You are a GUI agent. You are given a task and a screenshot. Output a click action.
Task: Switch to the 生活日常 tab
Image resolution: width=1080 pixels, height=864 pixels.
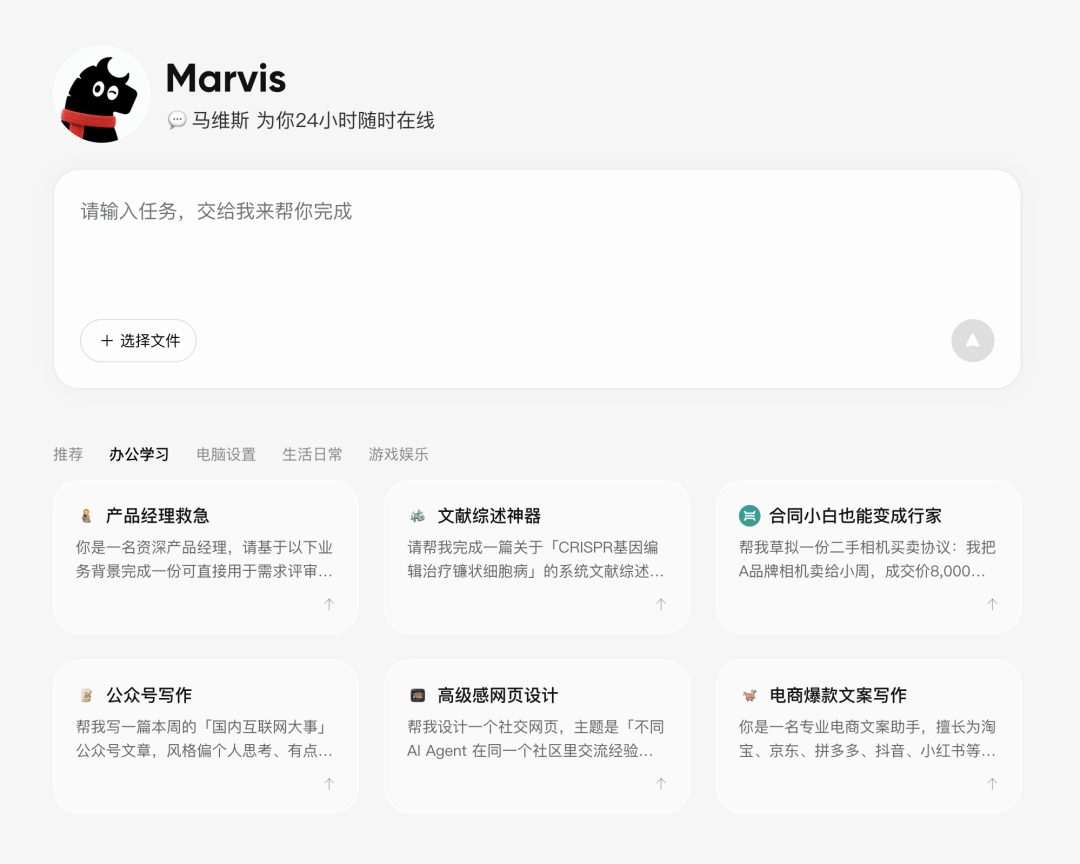pyautogui.click(x=312, y=454)
